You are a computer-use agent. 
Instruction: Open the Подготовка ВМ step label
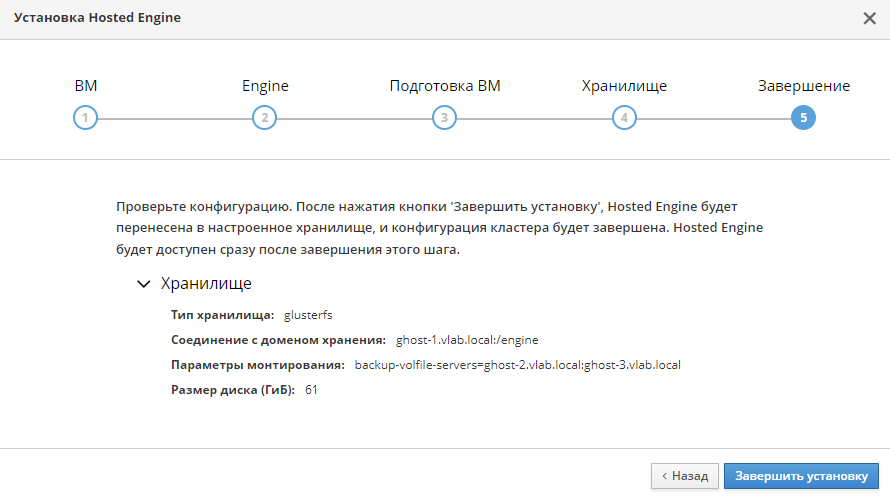tap(445, 86)
